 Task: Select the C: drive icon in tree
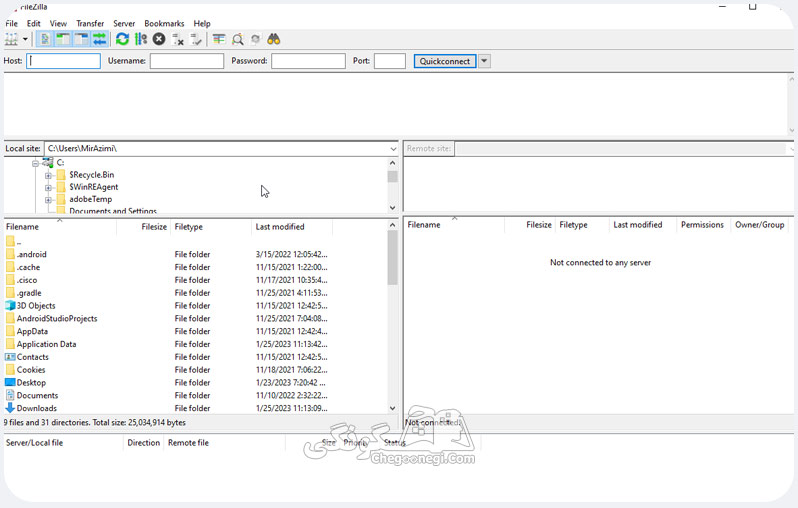click(x=47, y=162)
